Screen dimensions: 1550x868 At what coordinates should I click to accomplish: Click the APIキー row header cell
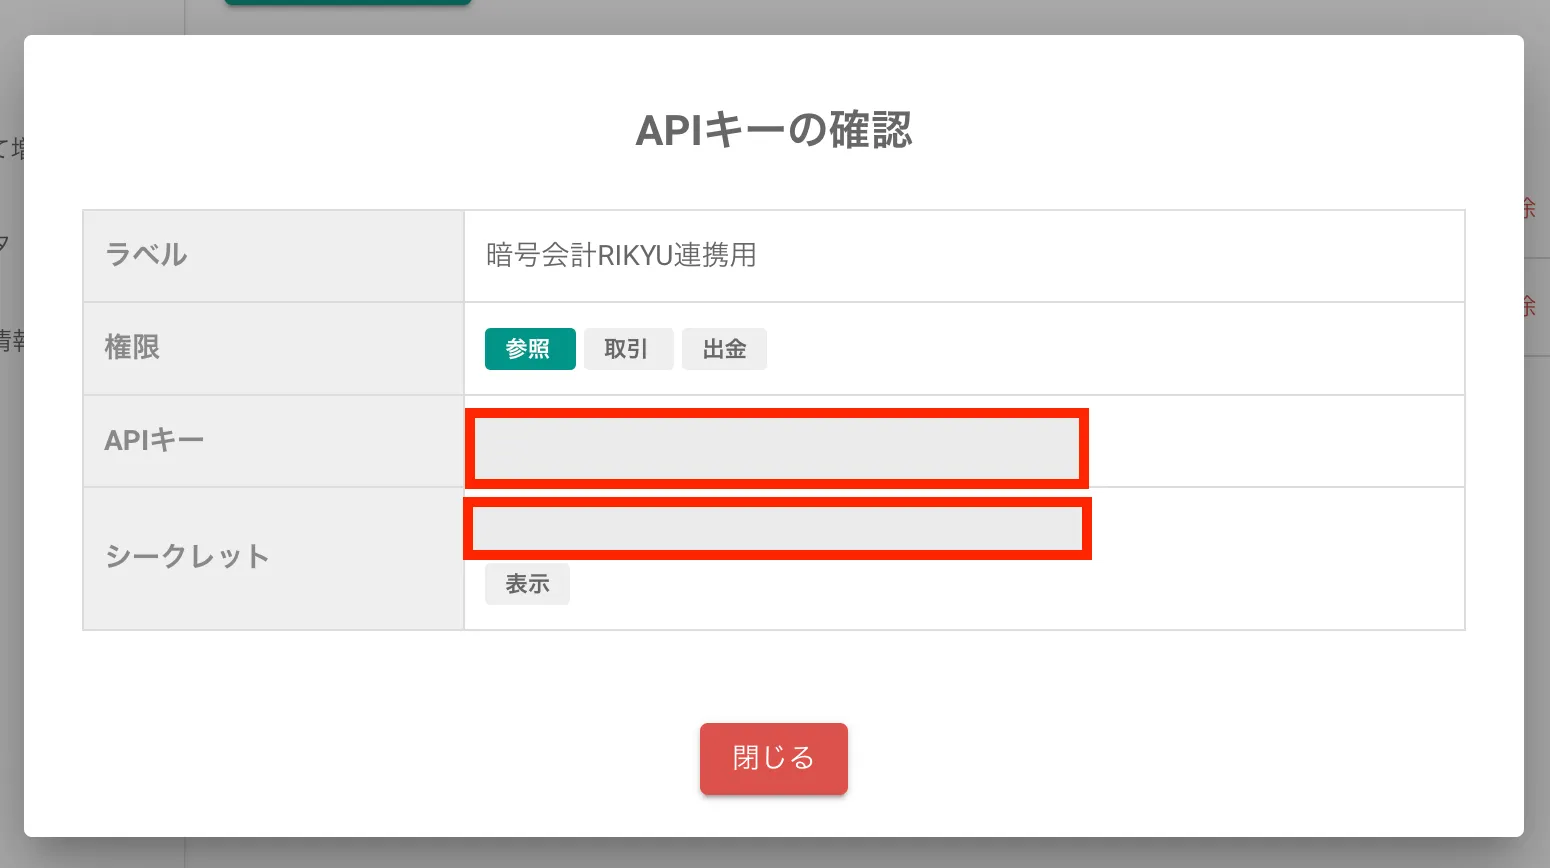[272, 441]
